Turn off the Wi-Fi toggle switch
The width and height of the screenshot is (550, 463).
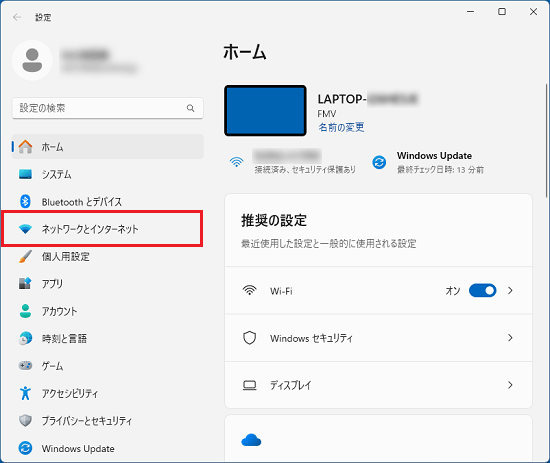[x=483, y=290]
